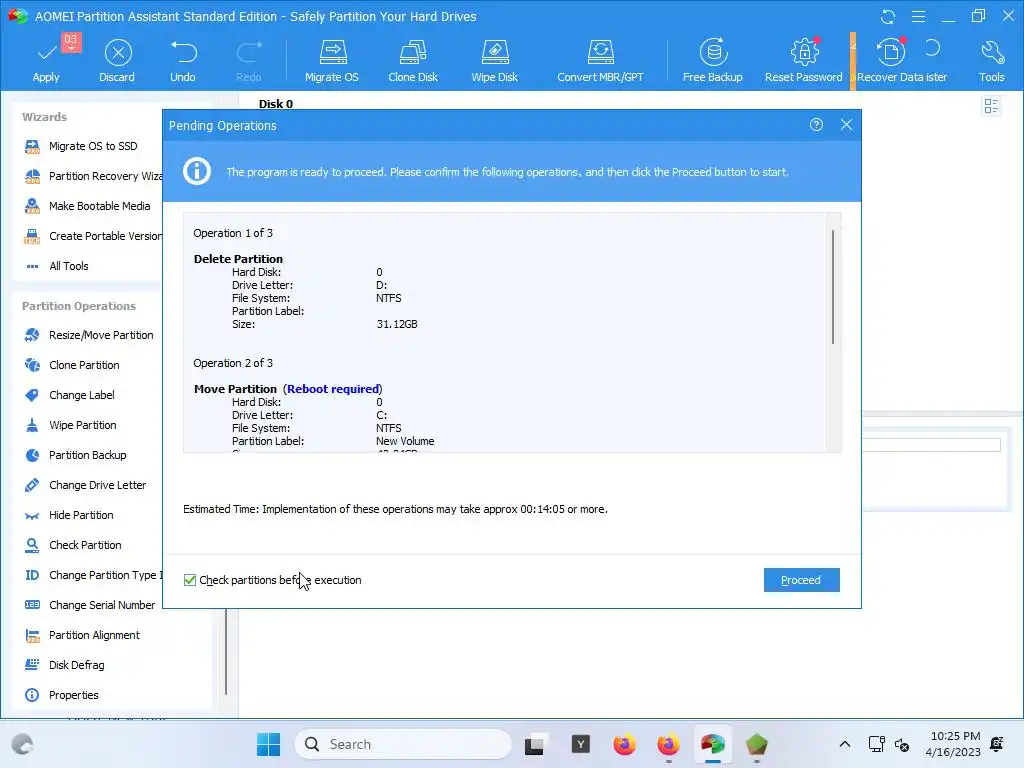This screenshot has width=1024, height=768.
Task: Open the taskbar clock and date
Action: [953, 744]
